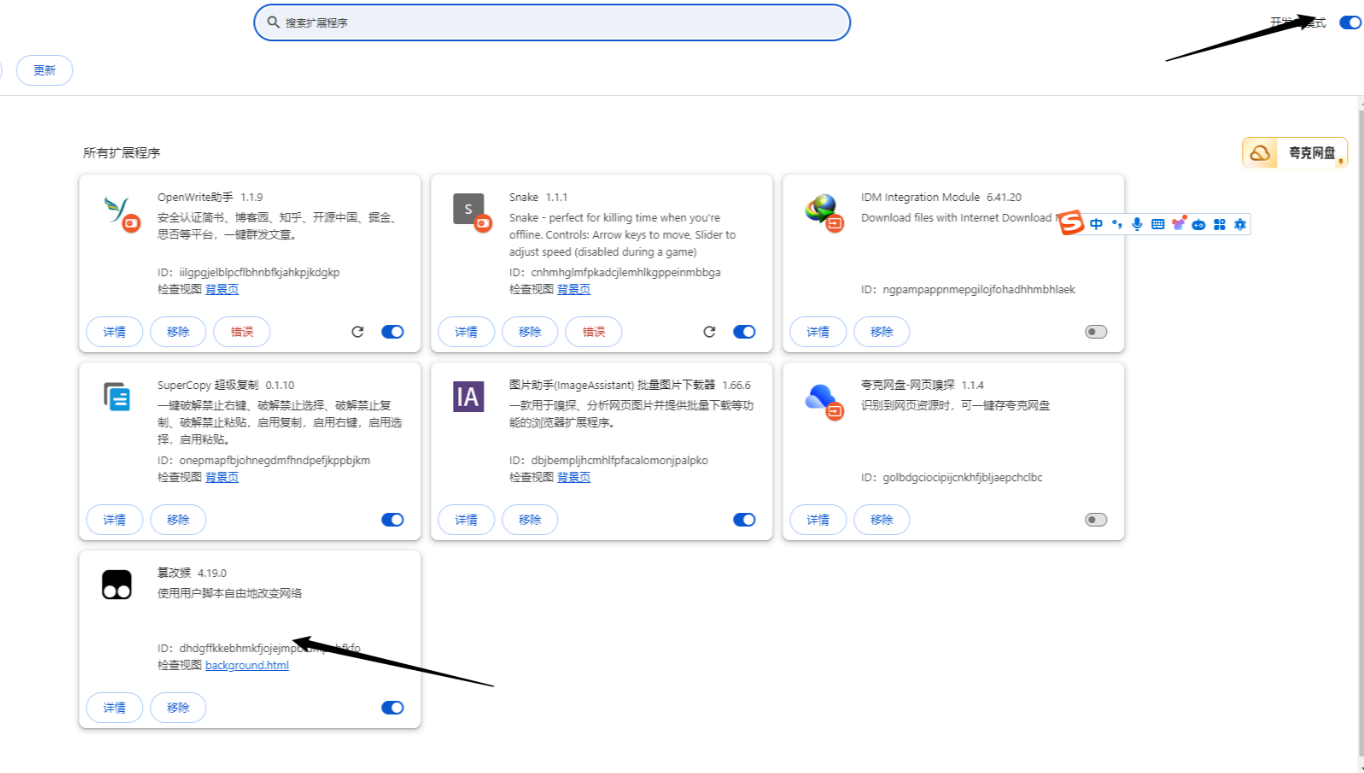Click reload icon on Snake extension
This screenshot has width=1364, height=773.
[709, 332]
